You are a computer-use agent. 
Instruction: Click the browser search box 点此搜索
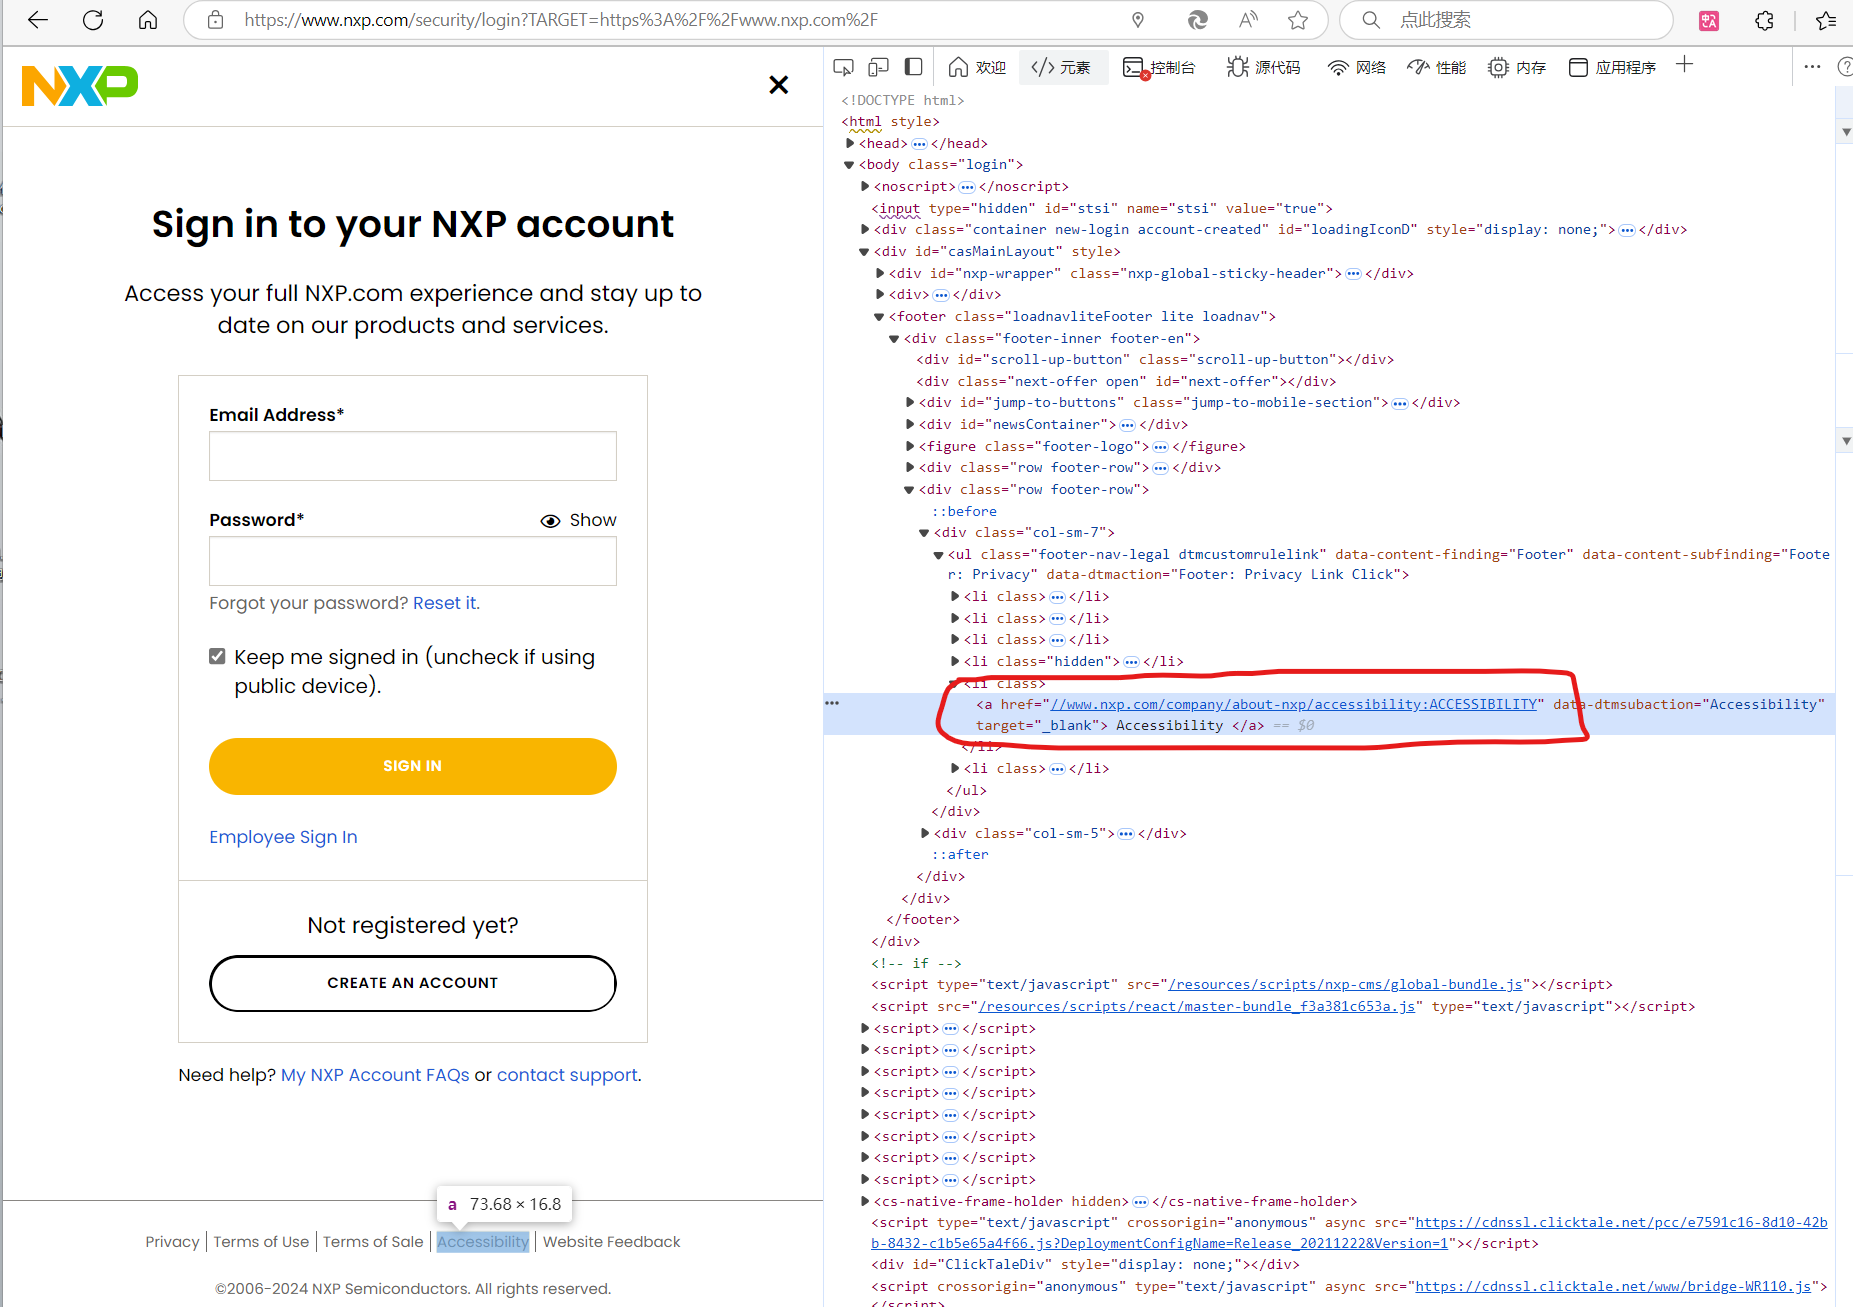coord(1506,20)
